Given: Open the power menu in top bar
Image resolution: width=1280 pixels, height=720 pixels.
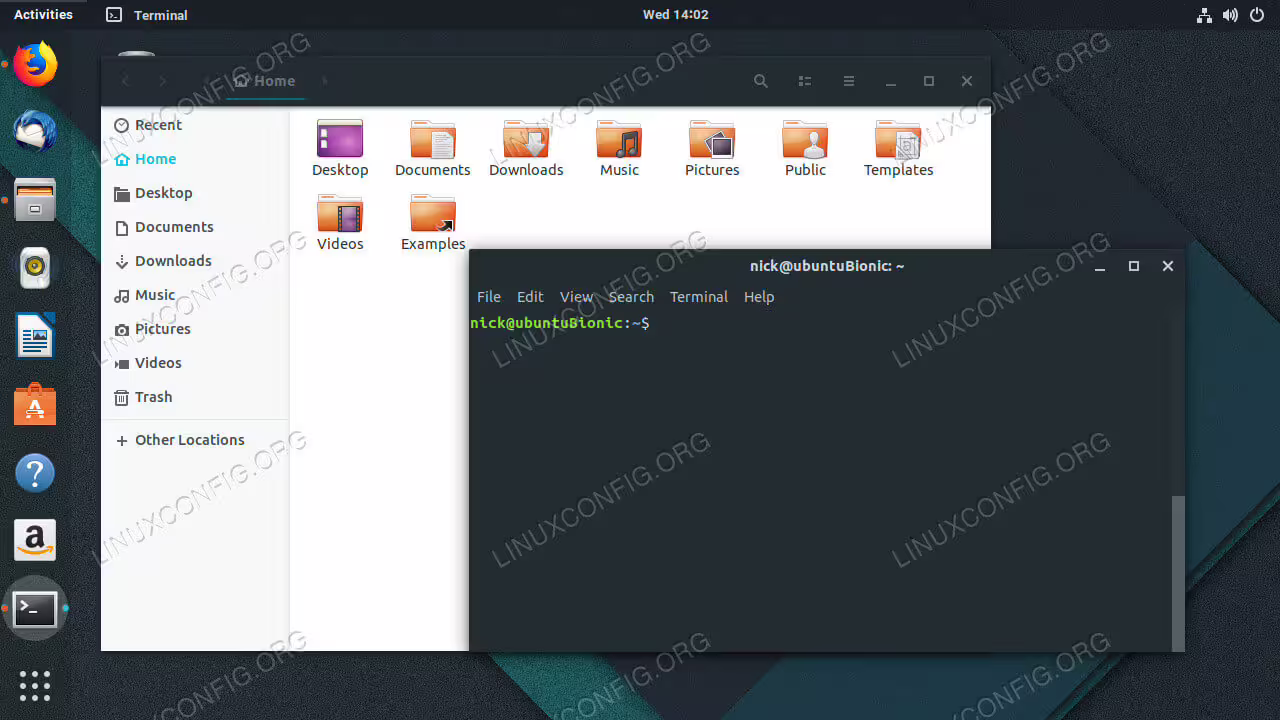Looking at the screenshot, I should pos(1257,15).
